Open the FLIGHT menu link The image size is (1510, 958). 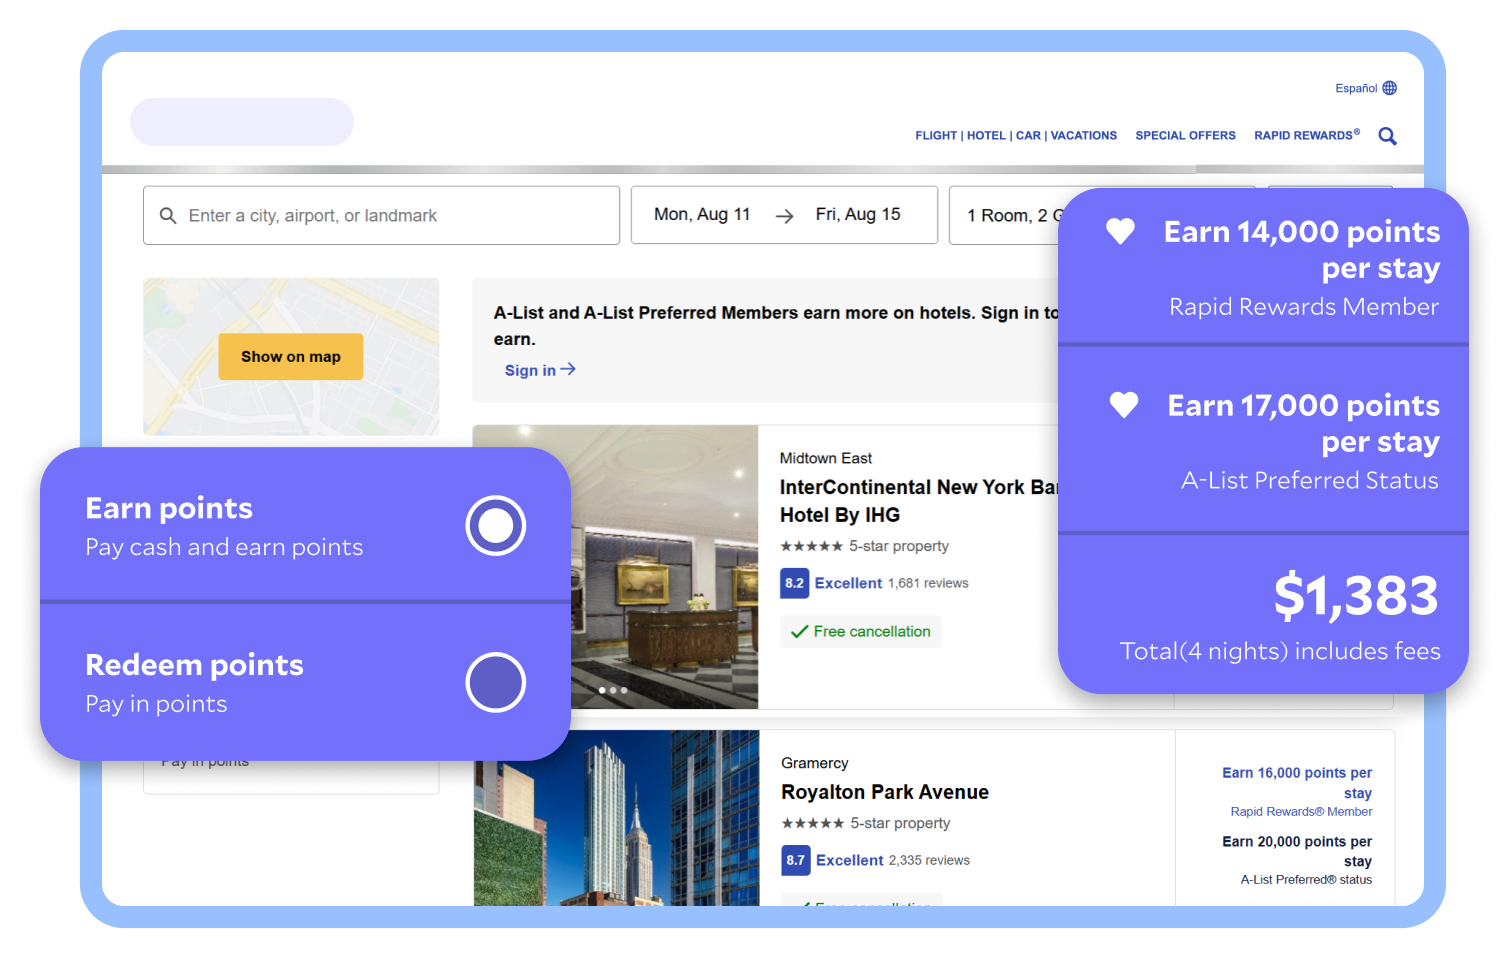coord(936,136)
